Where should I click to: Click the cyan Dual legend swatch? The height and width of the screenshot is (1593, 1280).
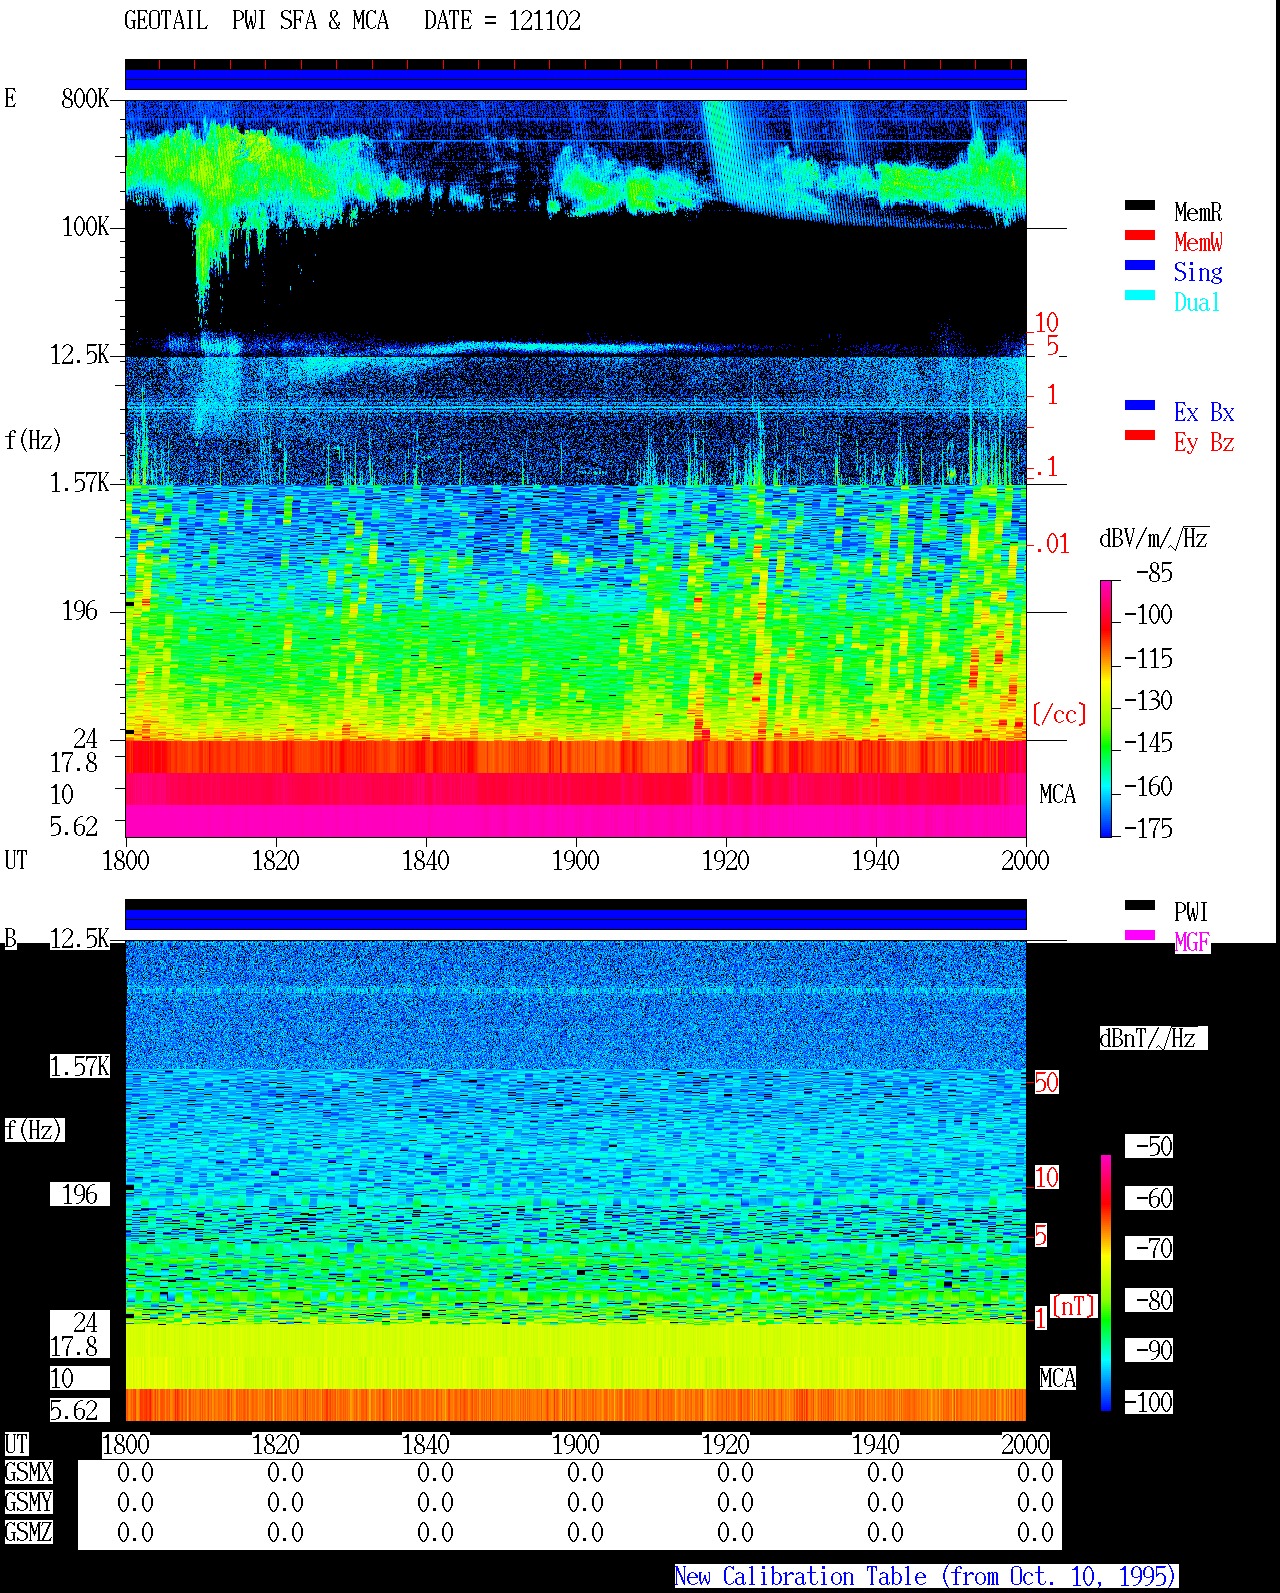(1140, 296)
